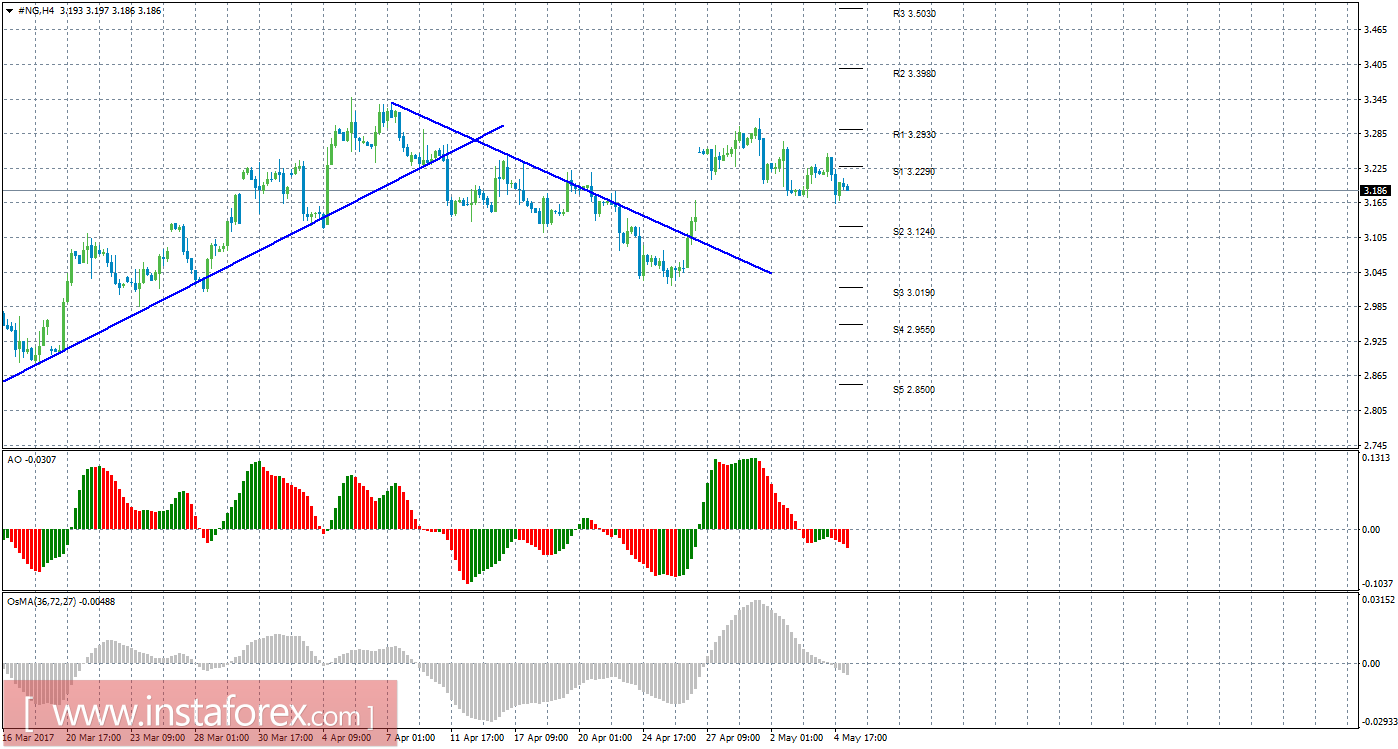Click the 23 Mar 09:00 time label
This screenshot has width=1398, height=749.
coord(160,738)
